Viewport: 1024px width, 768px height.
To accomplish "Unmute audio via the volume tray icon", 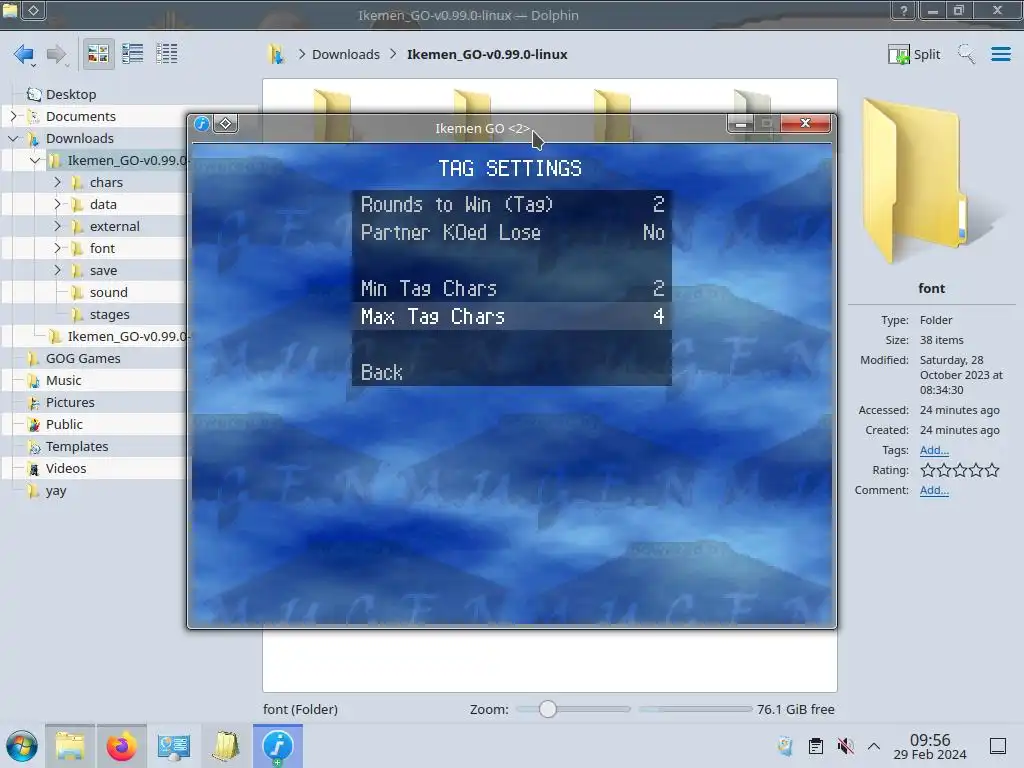I will pos(845,746).
